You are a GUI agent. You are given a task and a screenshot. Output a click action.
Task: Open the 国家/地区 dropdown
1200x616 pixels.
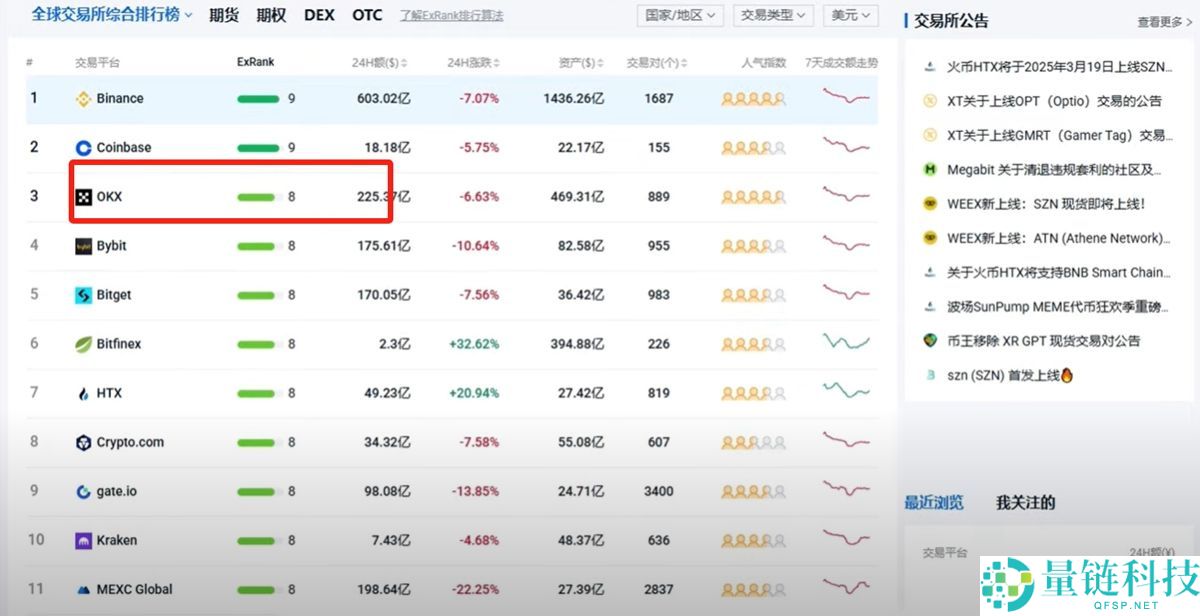[x=679, y=15]
